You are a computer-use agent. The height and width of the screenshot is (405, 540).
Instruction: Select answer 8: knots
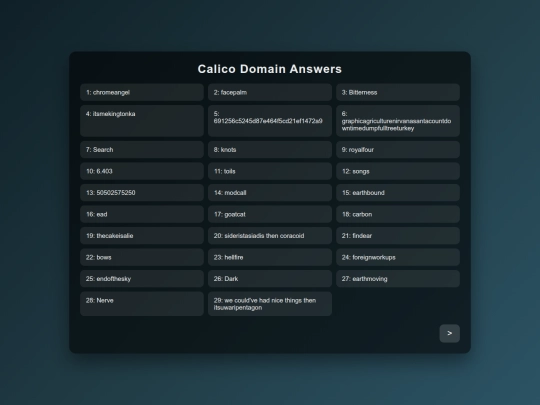click(270, 149)
